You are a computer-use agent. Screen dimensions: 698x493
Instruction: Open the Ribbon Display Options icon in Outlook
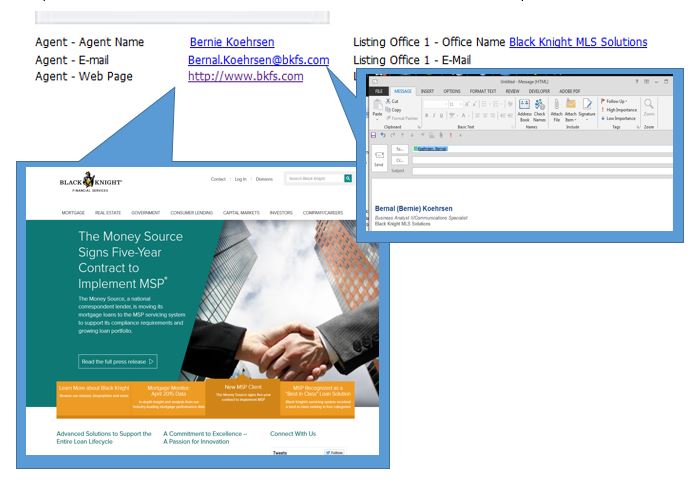[646, 81]
